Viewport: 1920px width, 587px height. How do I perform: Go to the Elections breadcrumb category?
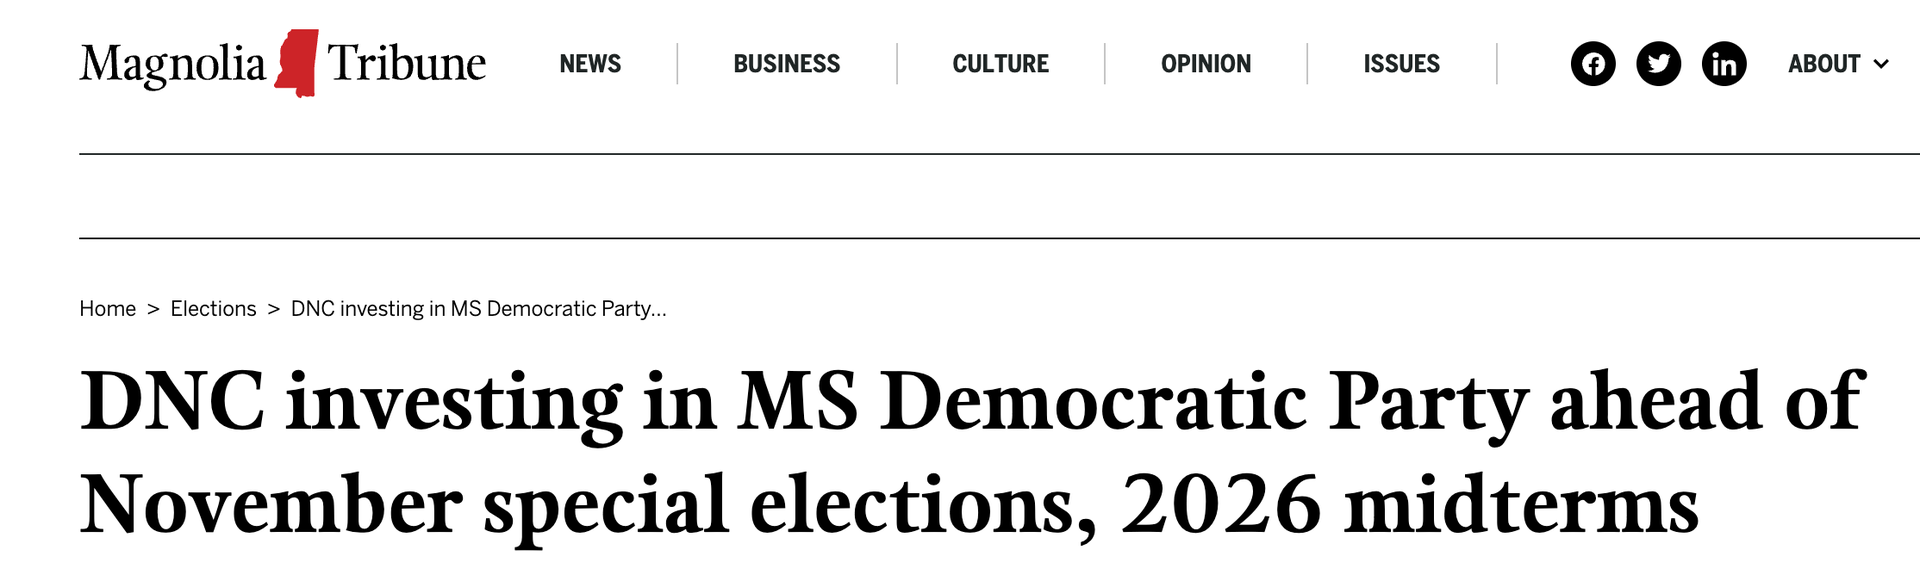(213, 309)
